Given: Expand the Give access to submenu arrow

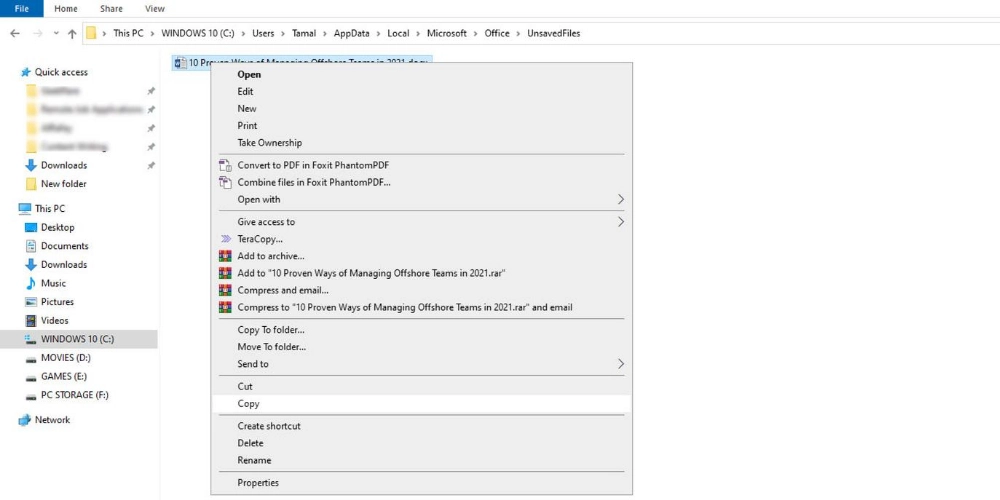Looking at the screenshot, I should 621,222.
